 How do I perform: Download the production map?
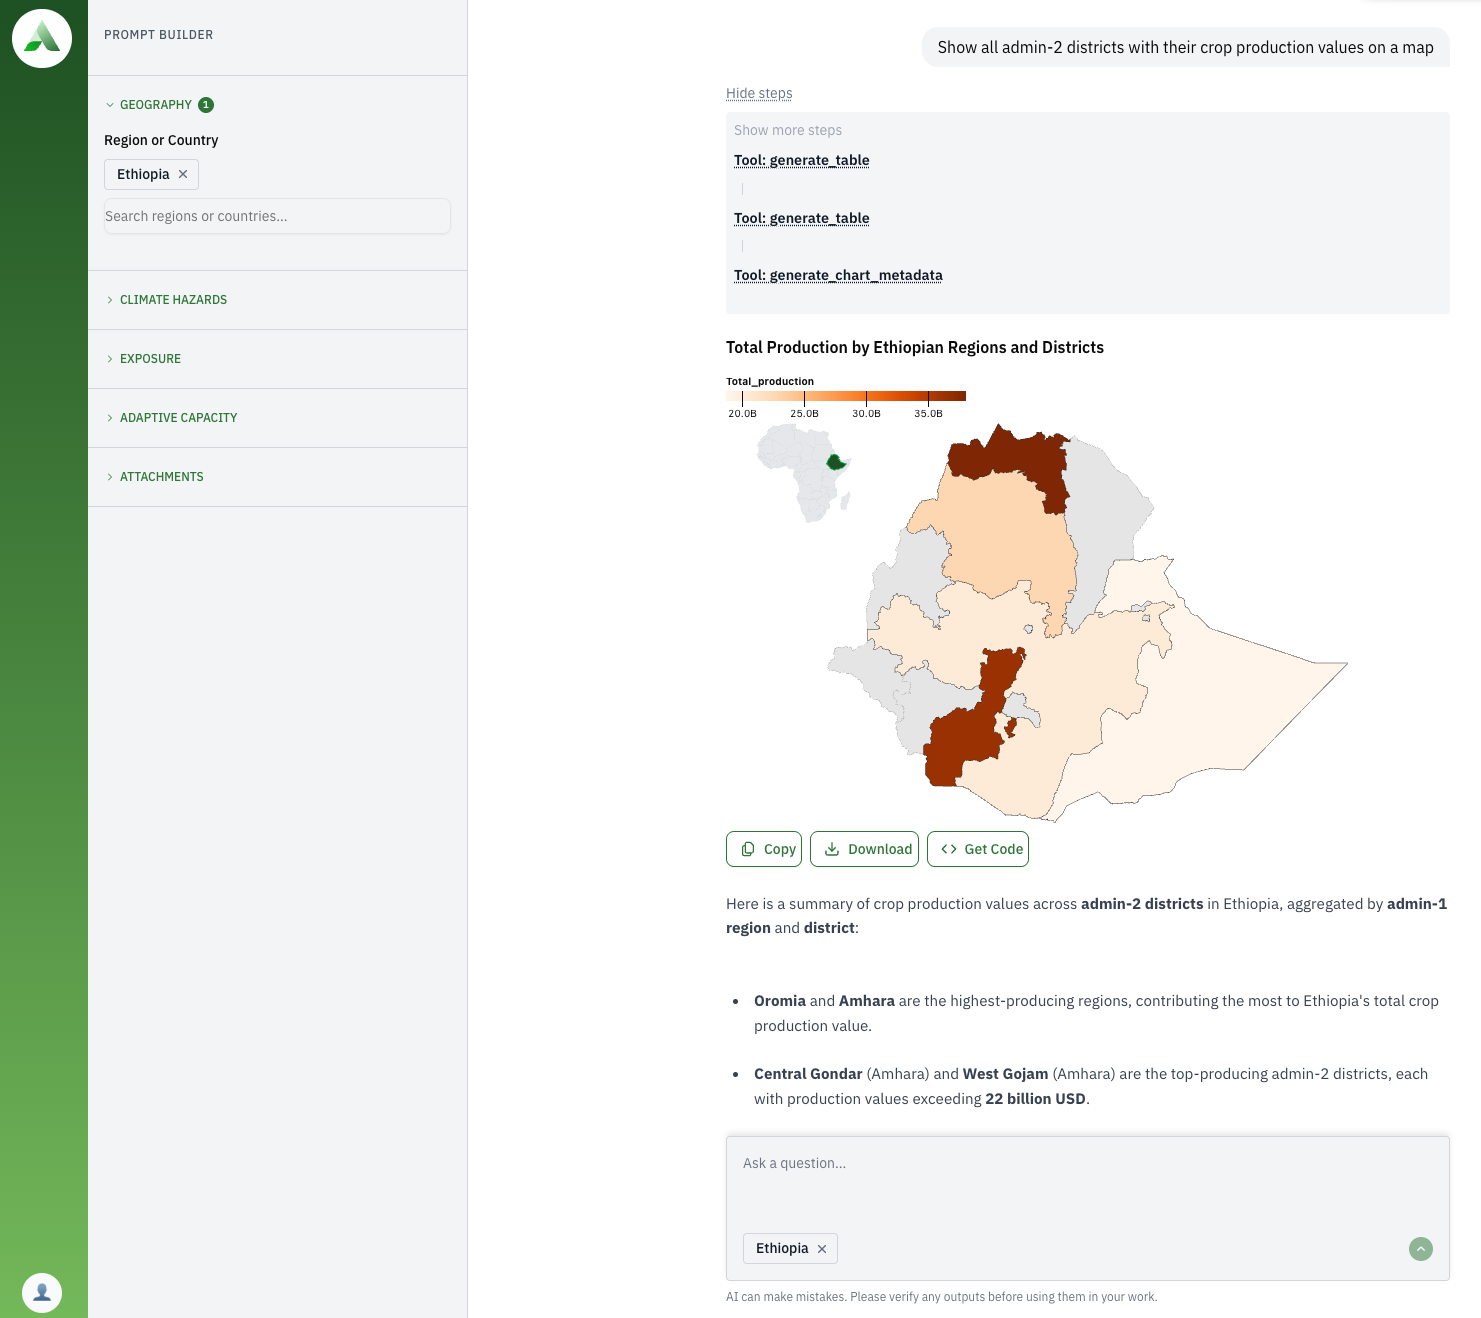864,849
